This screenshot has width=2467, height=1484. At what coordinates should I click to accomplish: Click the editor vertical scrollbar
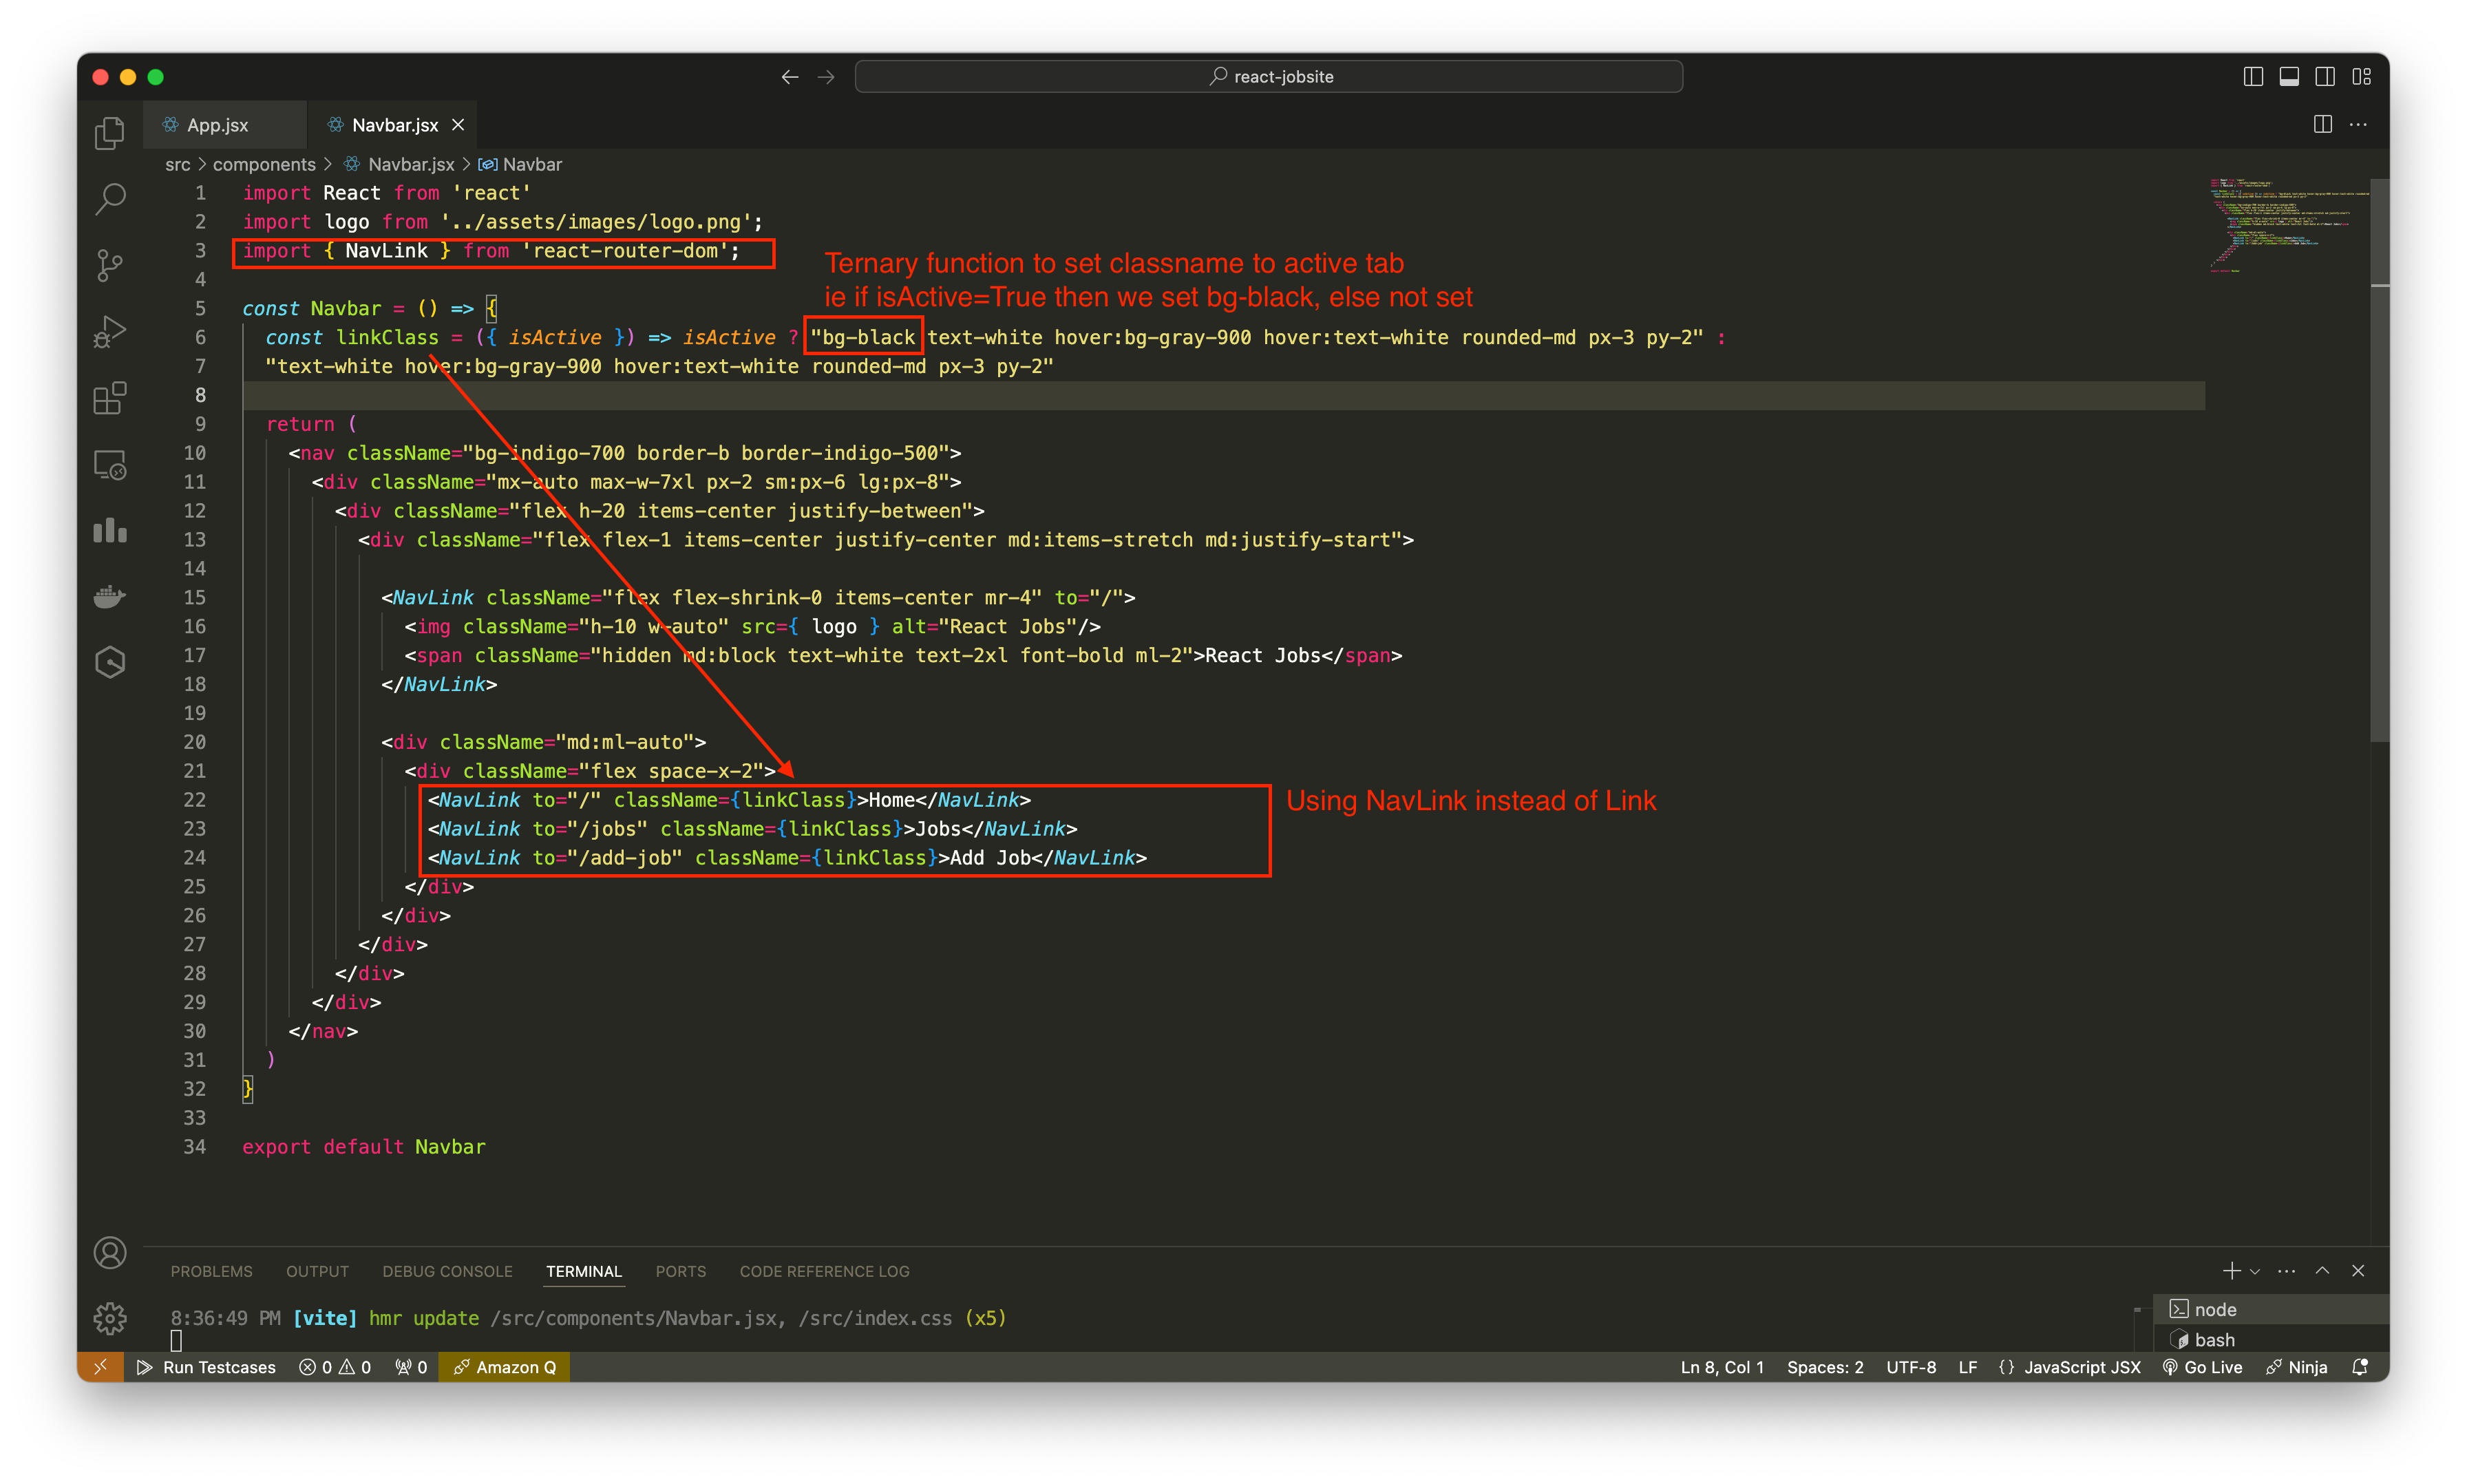(x=2379, y=460)
